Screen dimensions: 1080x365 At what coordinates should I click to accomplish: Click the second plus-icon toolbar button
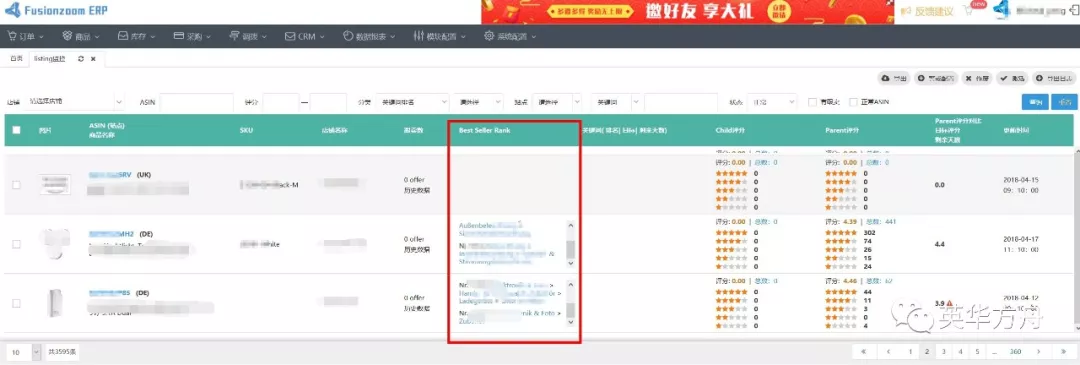[935, 79]
